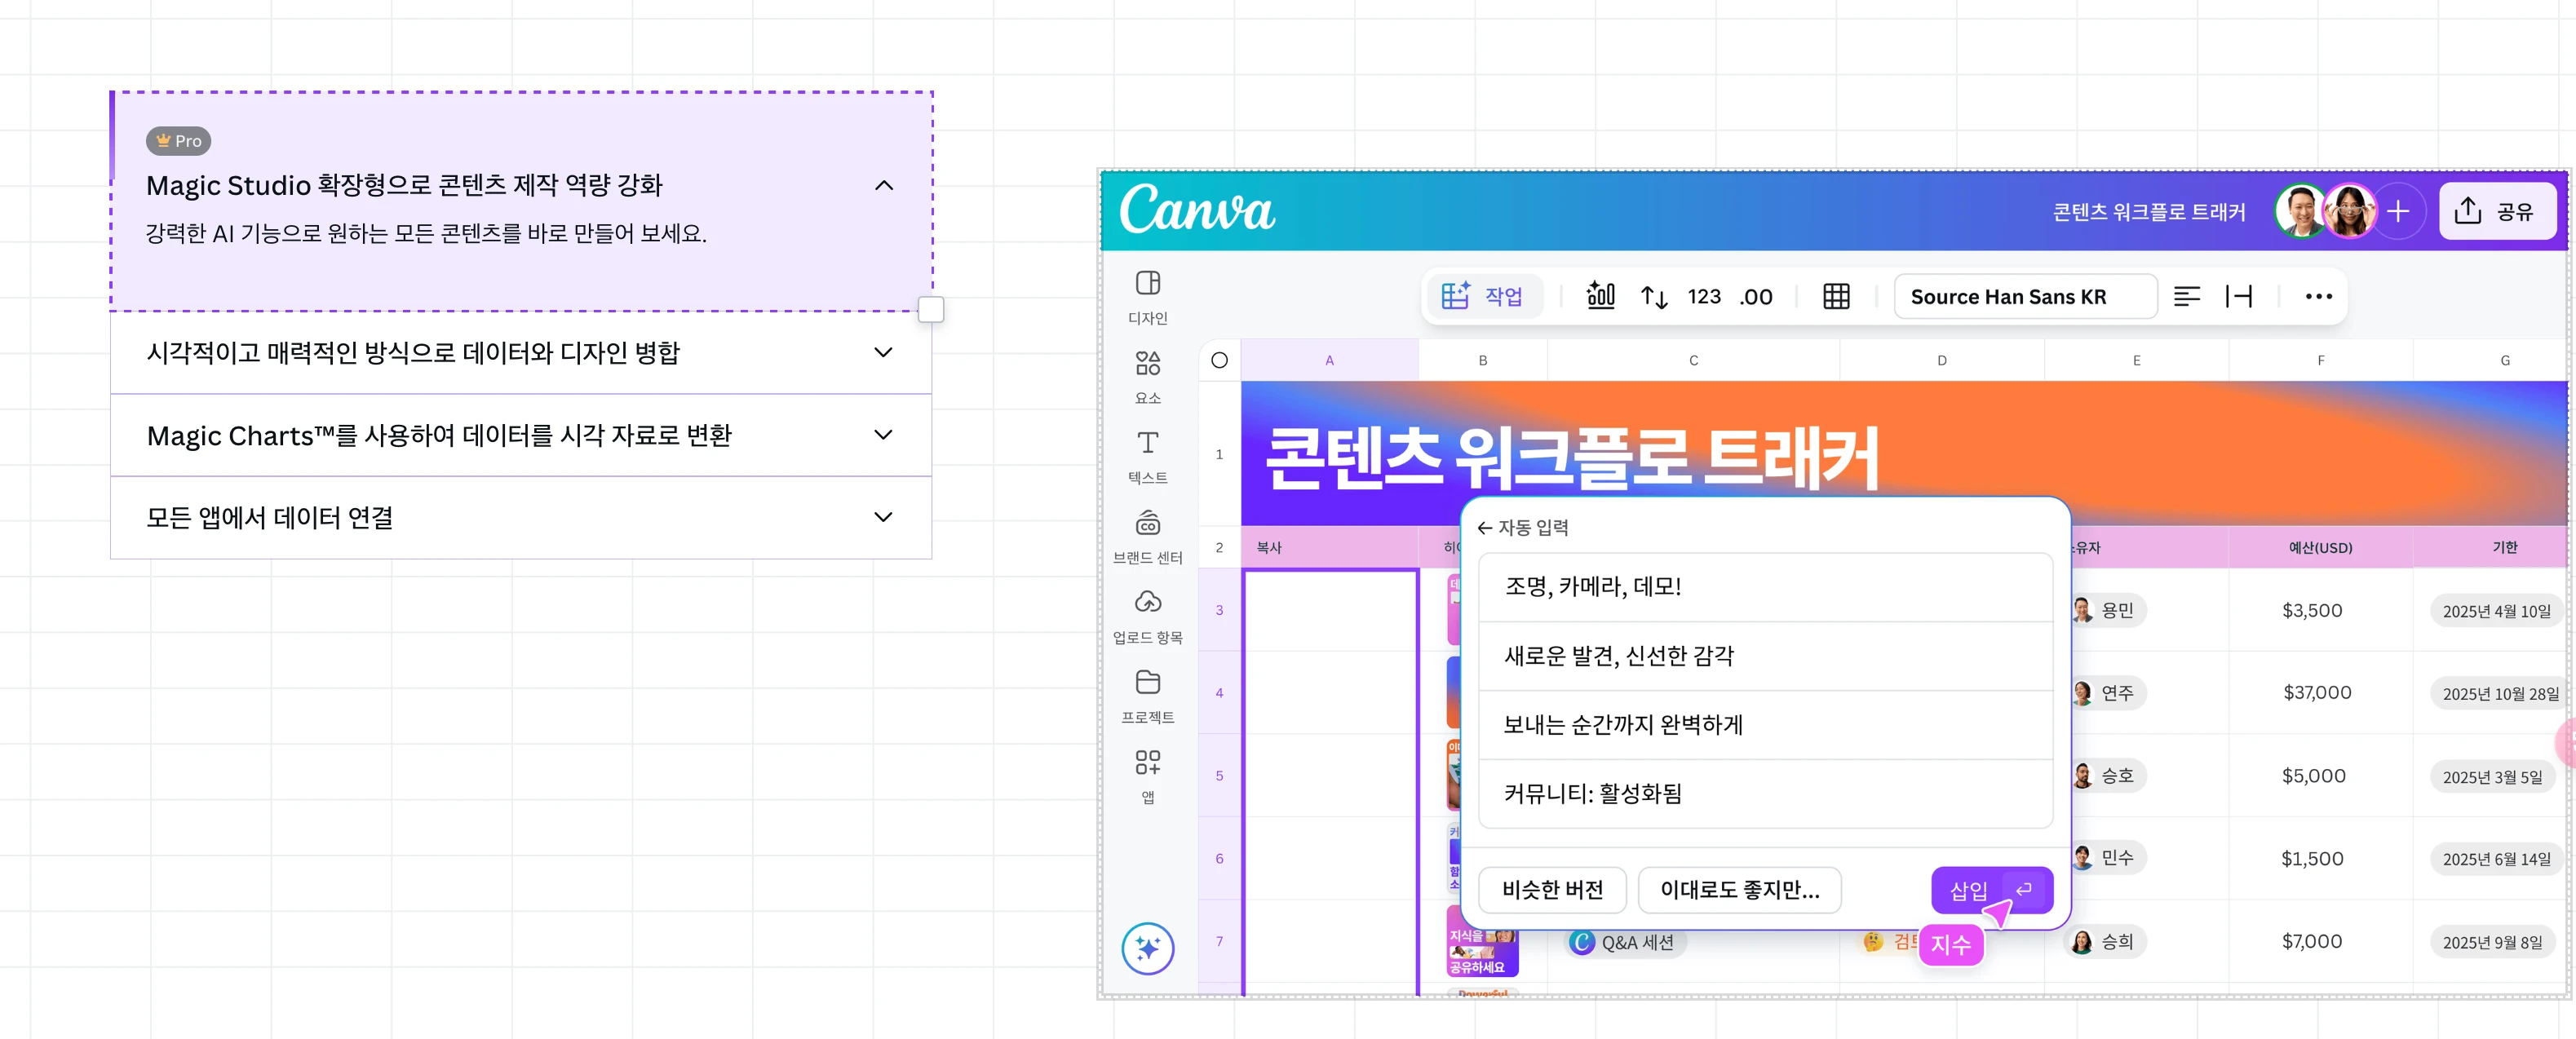The height and width of the screenshot is (1039, 2576).
Task: Click the Magic sparkle assistant button
Action: coord(1148,948)
